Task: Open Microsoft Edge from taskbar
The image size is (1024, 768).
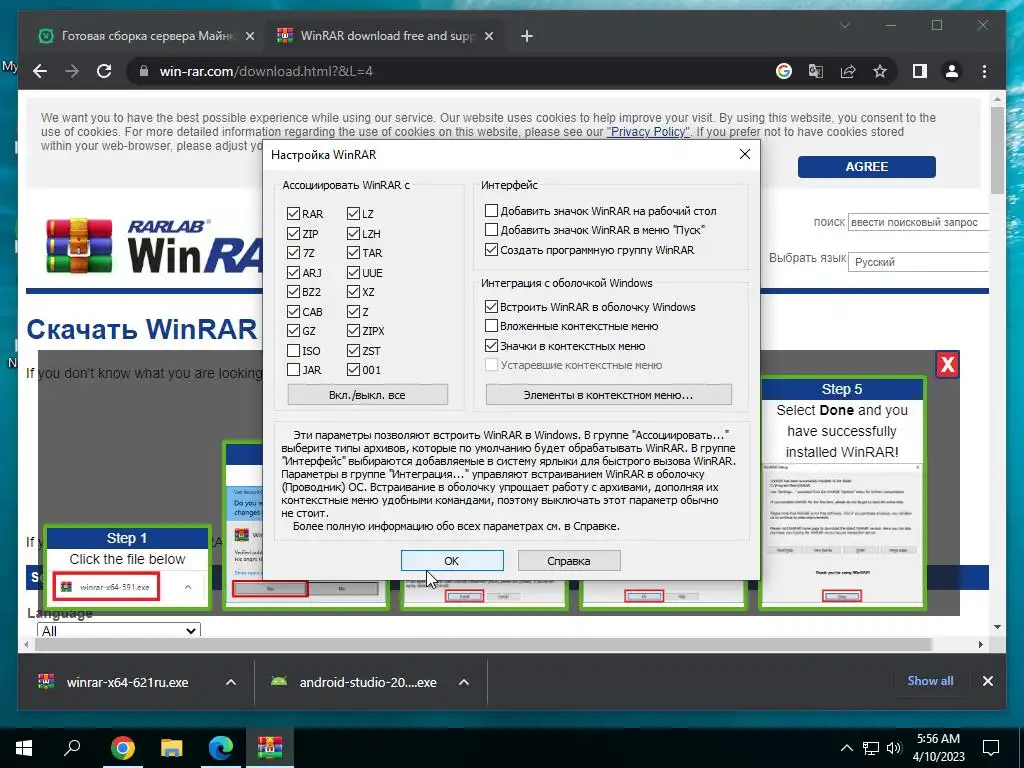Action: coord(221,747)
